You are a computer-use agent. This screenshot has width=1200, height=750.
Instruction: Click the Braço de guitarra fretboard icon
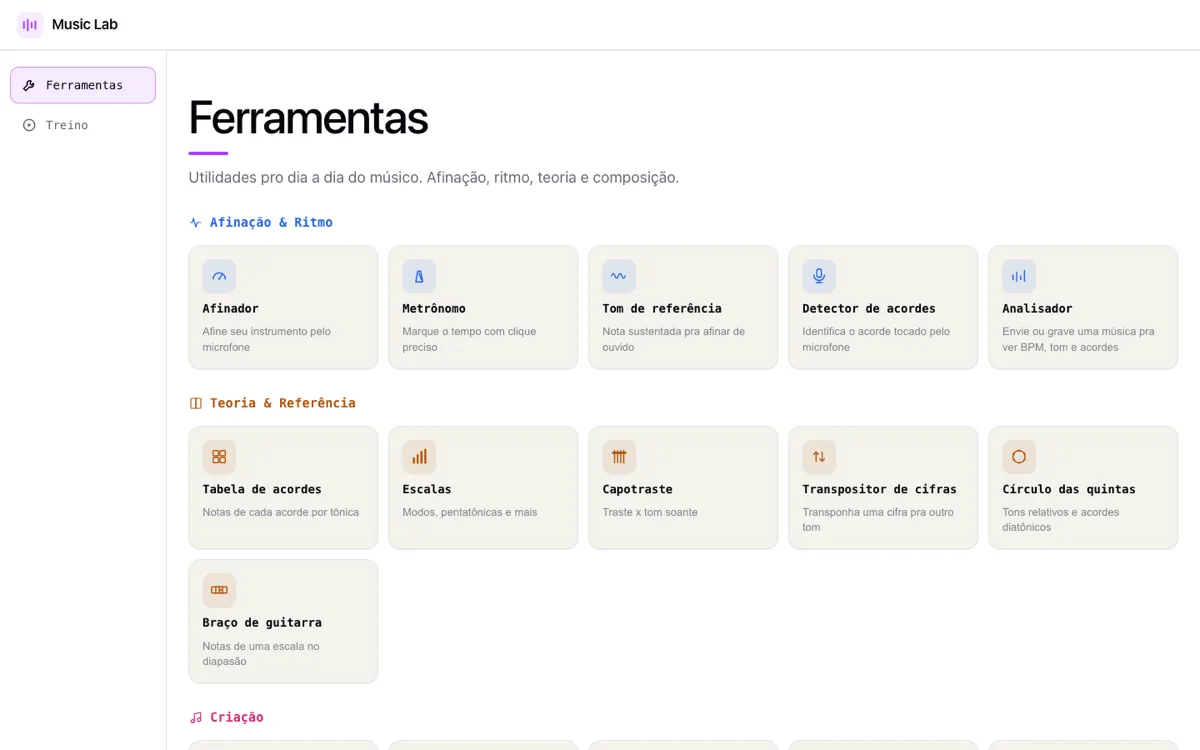tap(219, 590)
